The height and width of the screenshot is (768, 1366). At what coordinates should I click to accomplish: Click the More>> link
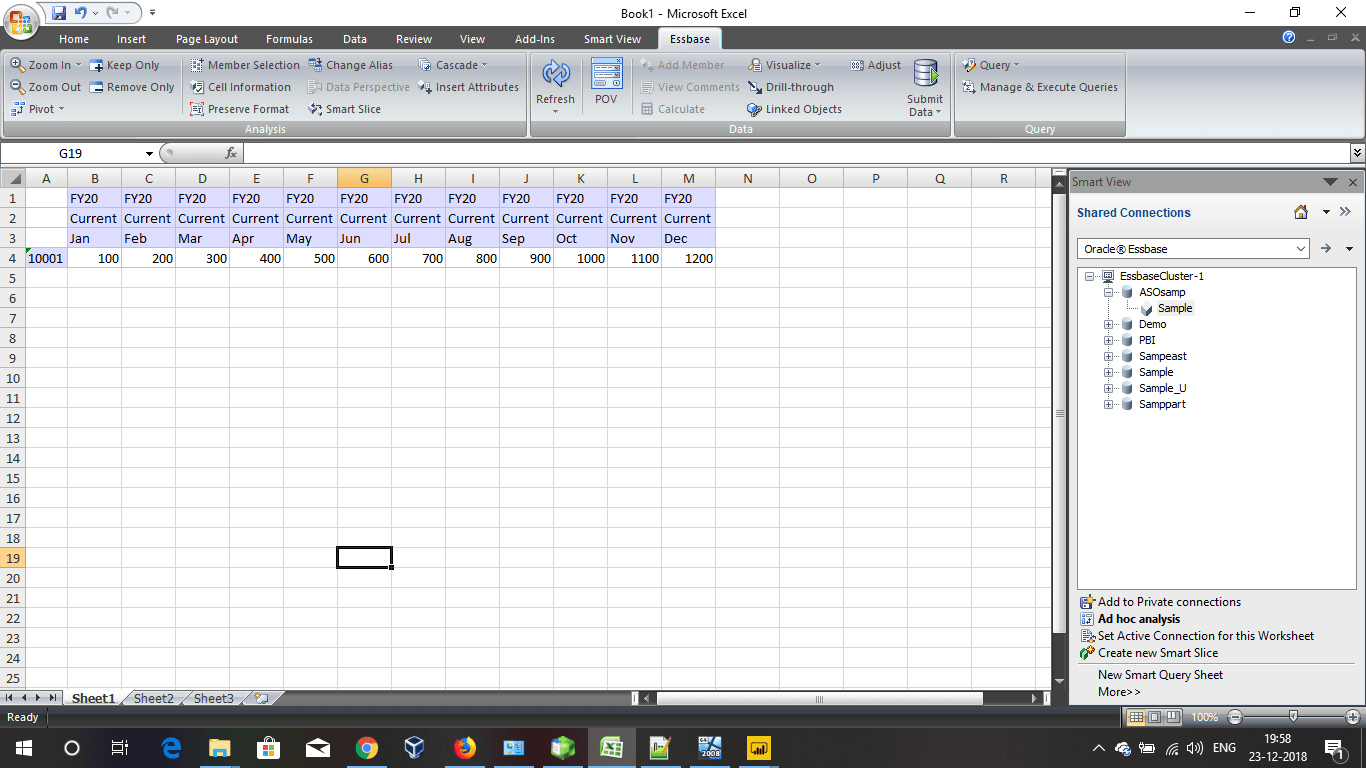coord(1119,692)
